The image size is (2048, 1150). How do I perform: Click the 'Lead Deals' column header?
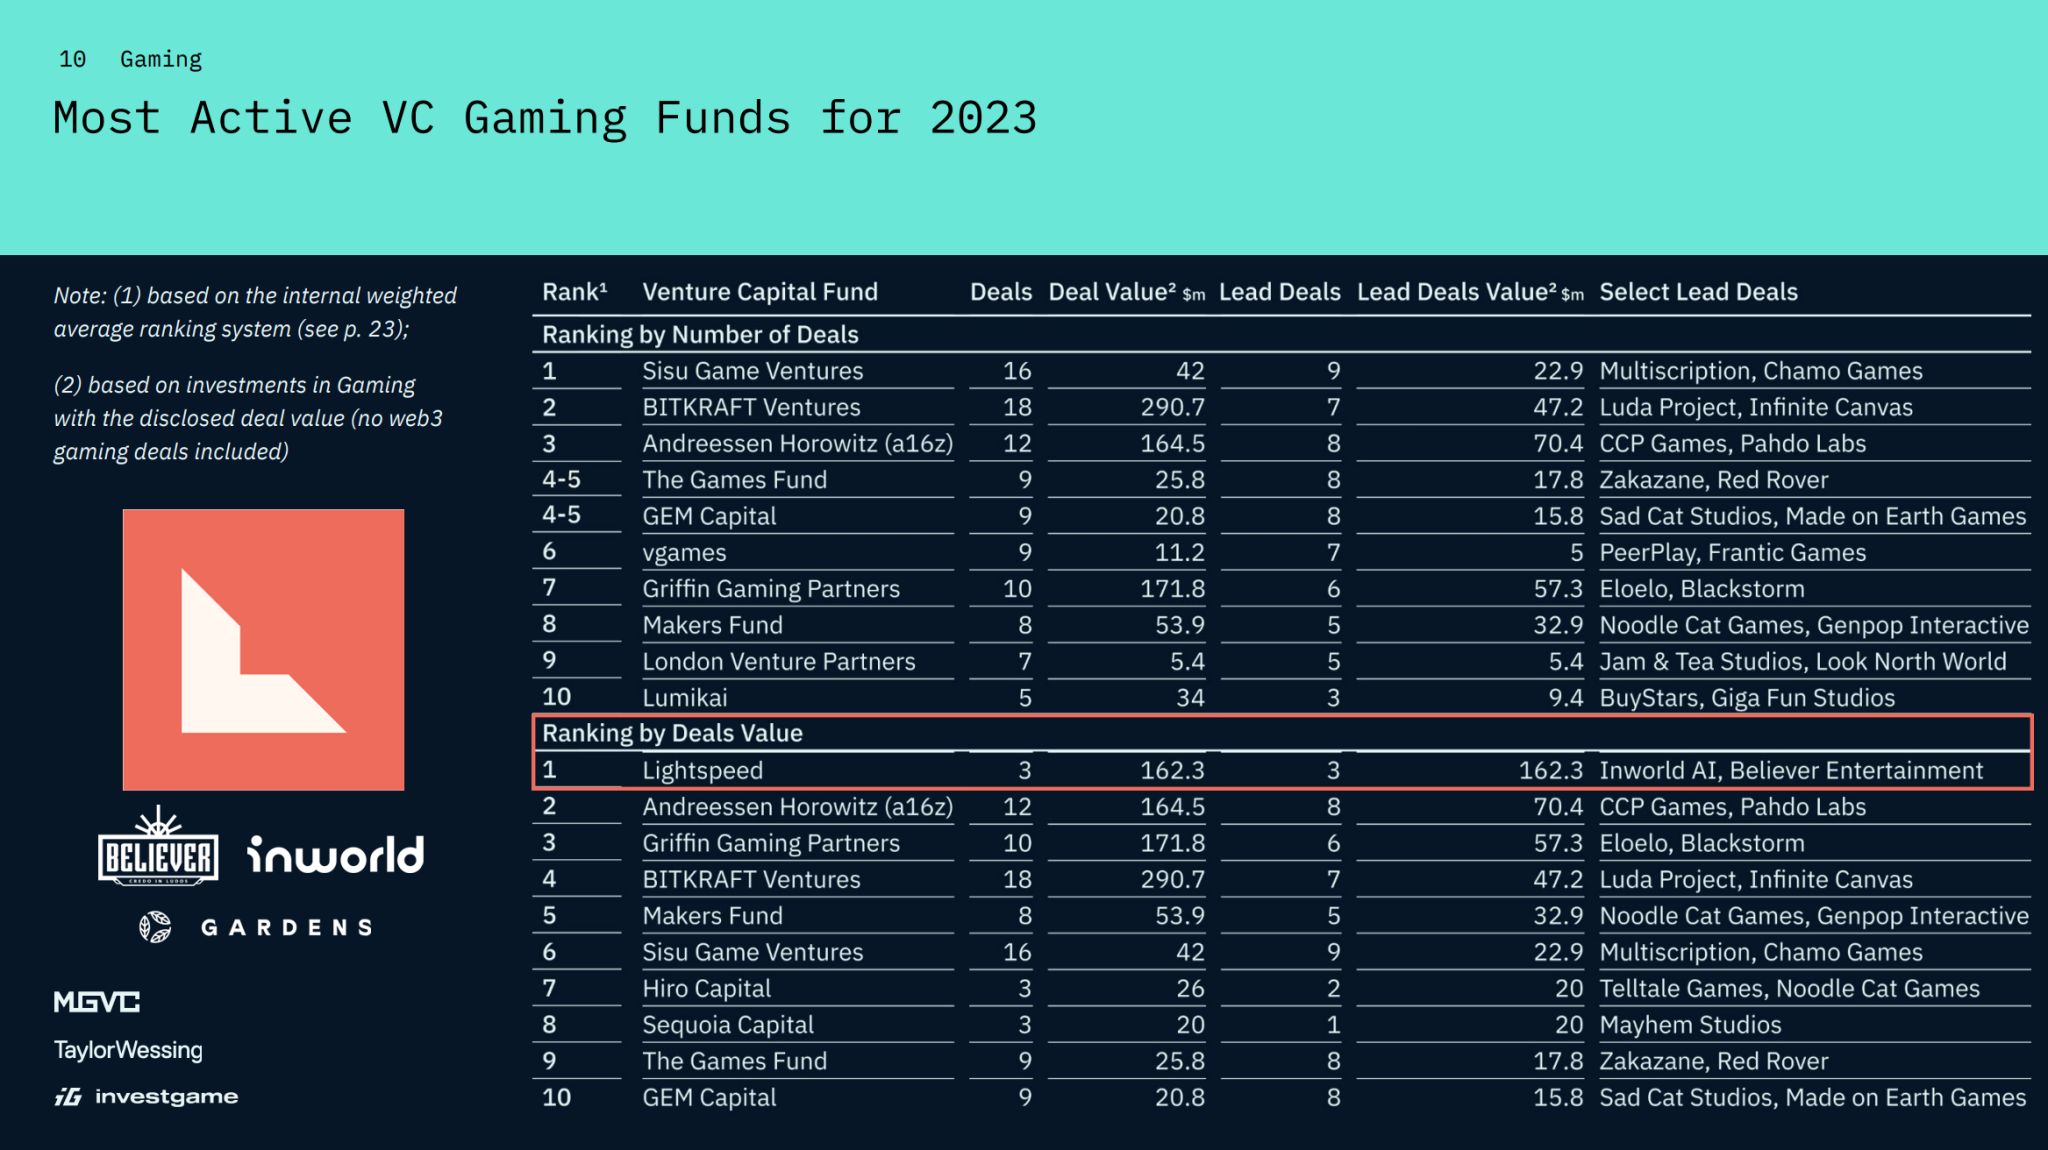(x=1279, y=292)
